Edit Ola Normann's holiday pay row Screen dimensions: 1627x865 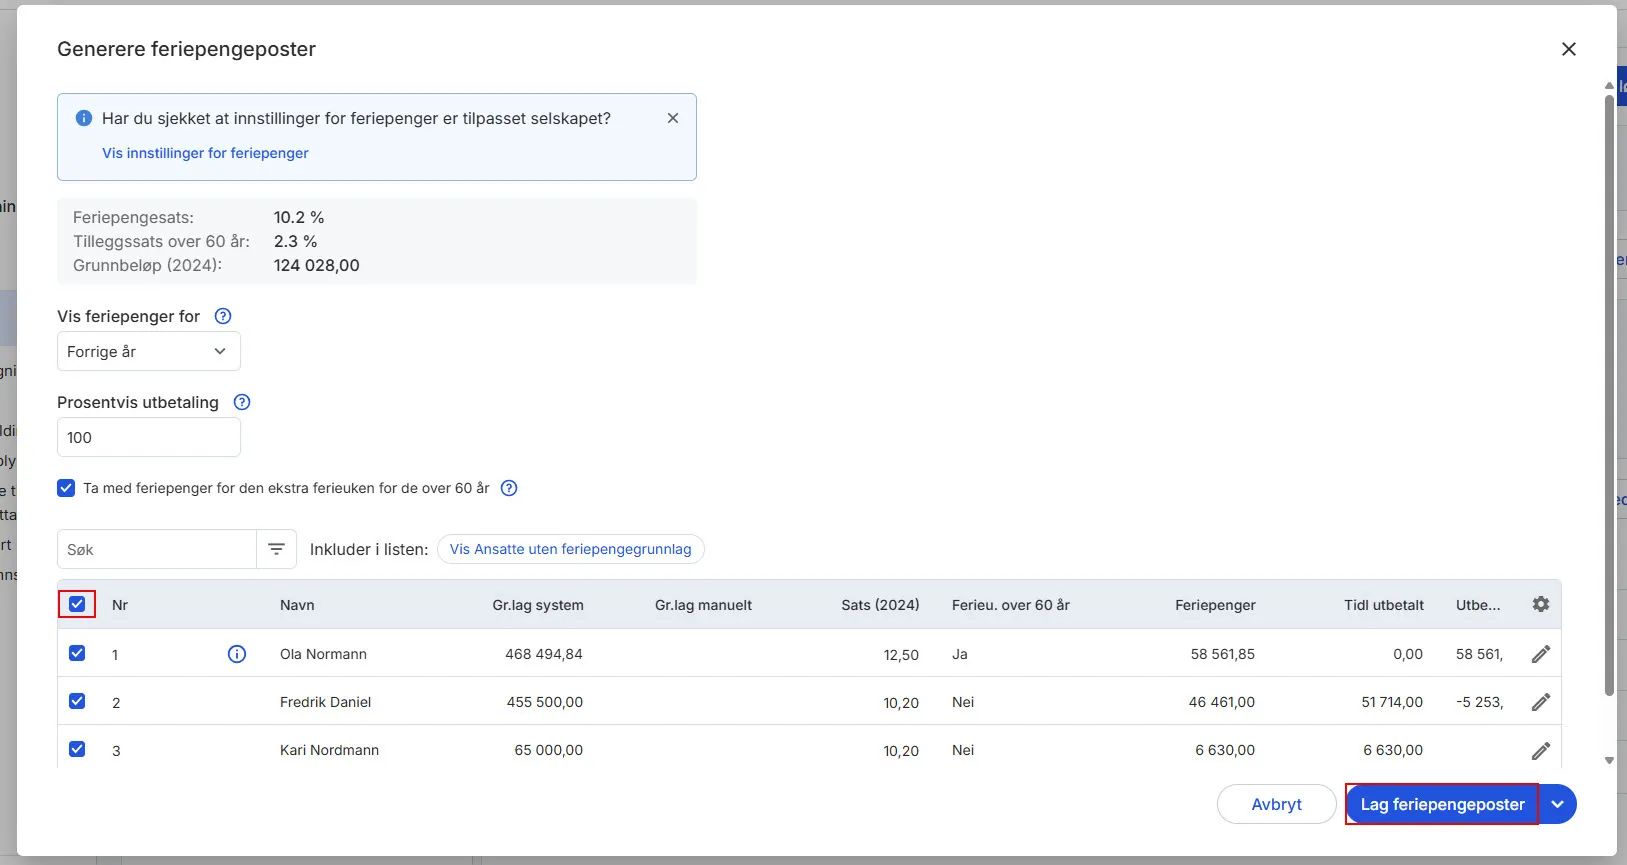point(1541,654)
